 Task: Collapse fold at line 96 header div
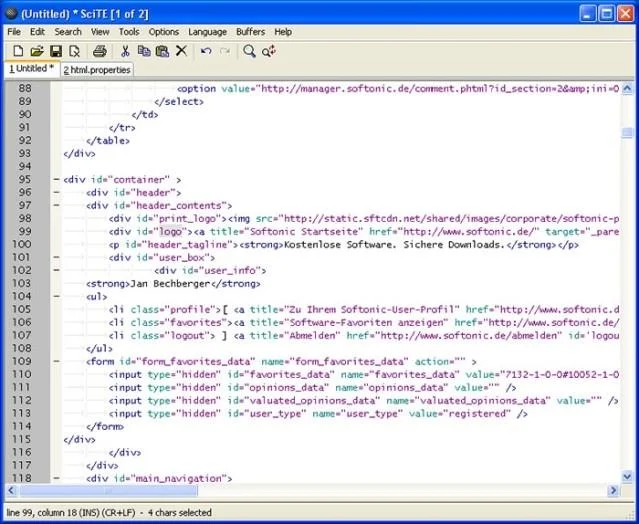56,192
